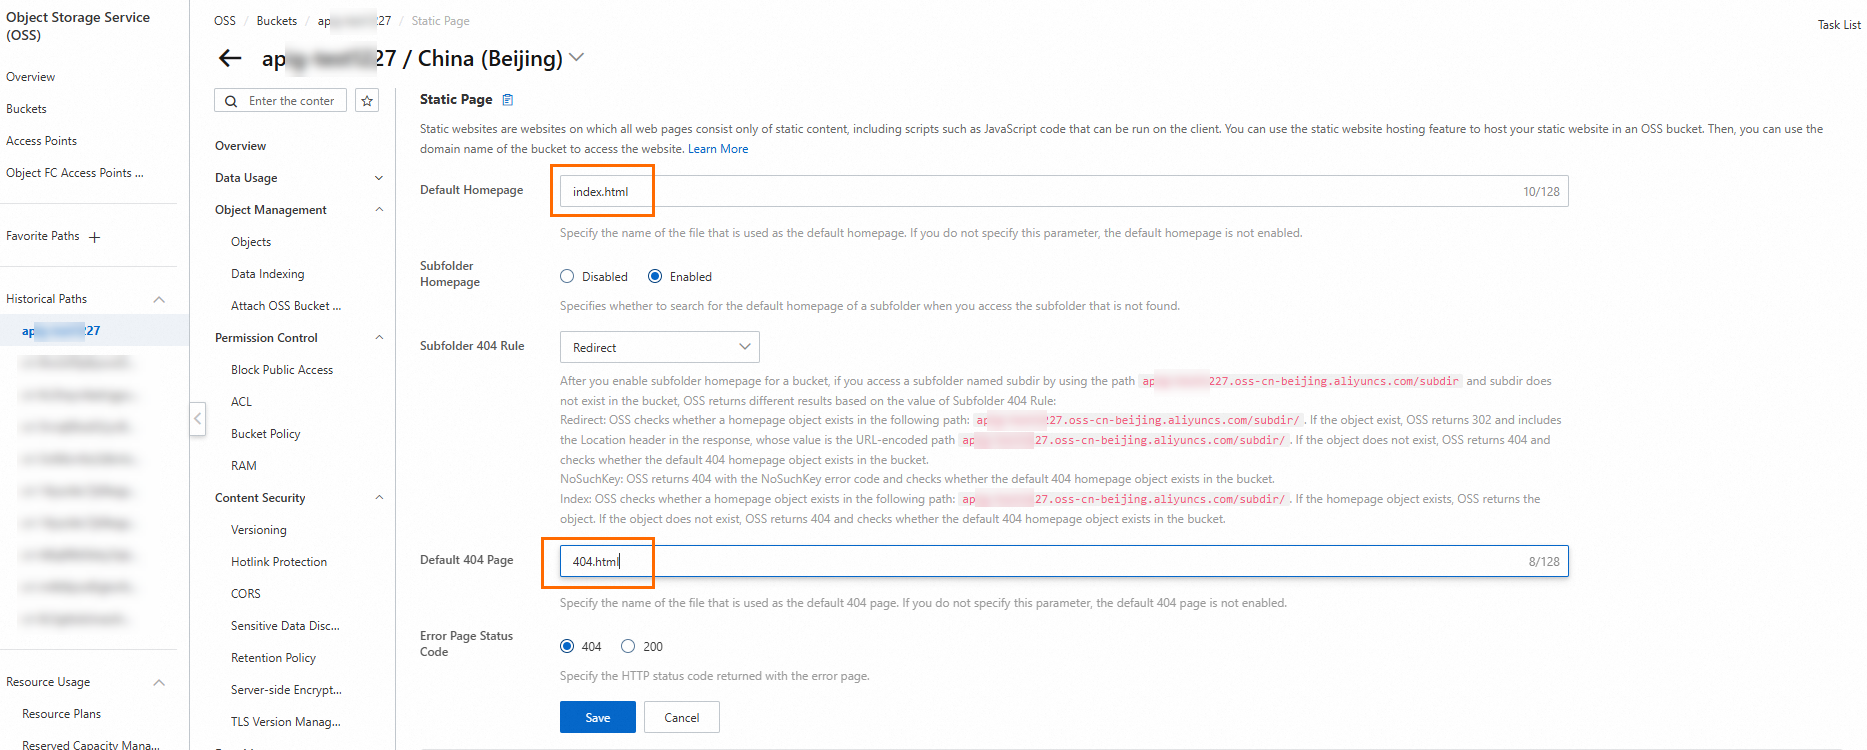The image size is (1867, 750).
Task: Add a favorite path with plus icon
Action: click(95, 237)
